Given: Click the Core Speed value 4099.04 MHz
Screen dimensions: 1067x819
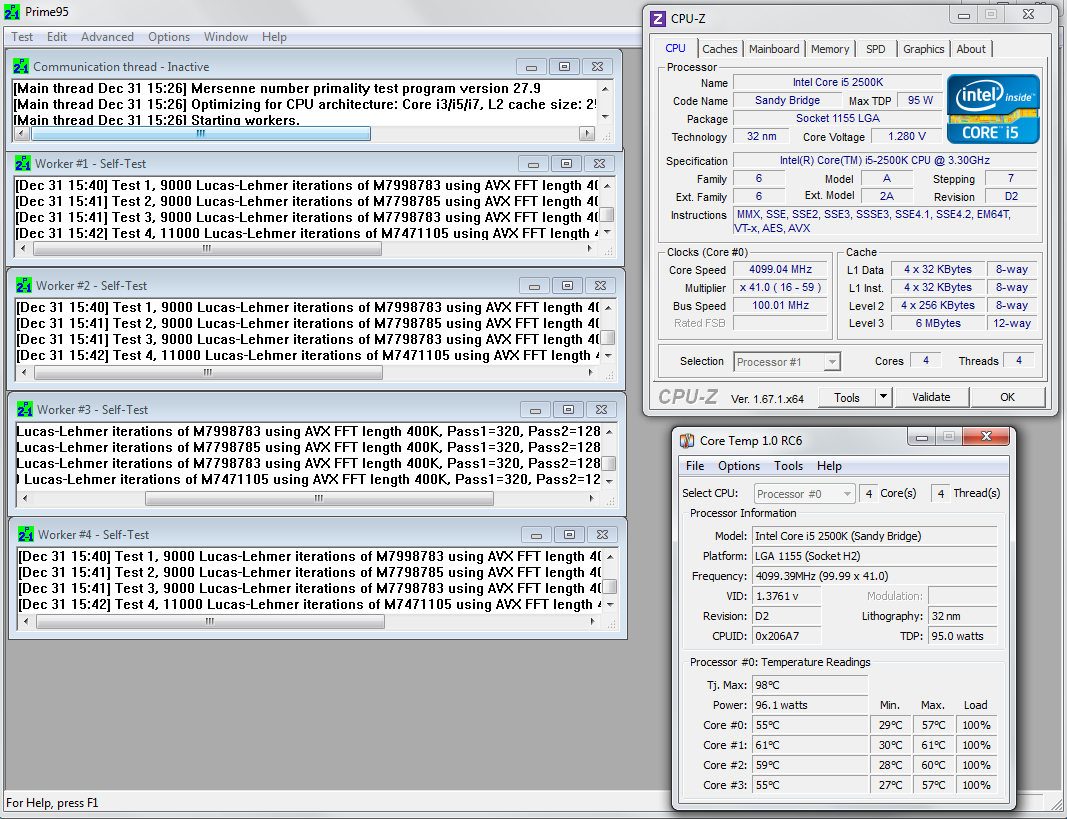Looking at the screenshot, I should tap(780, 269).
